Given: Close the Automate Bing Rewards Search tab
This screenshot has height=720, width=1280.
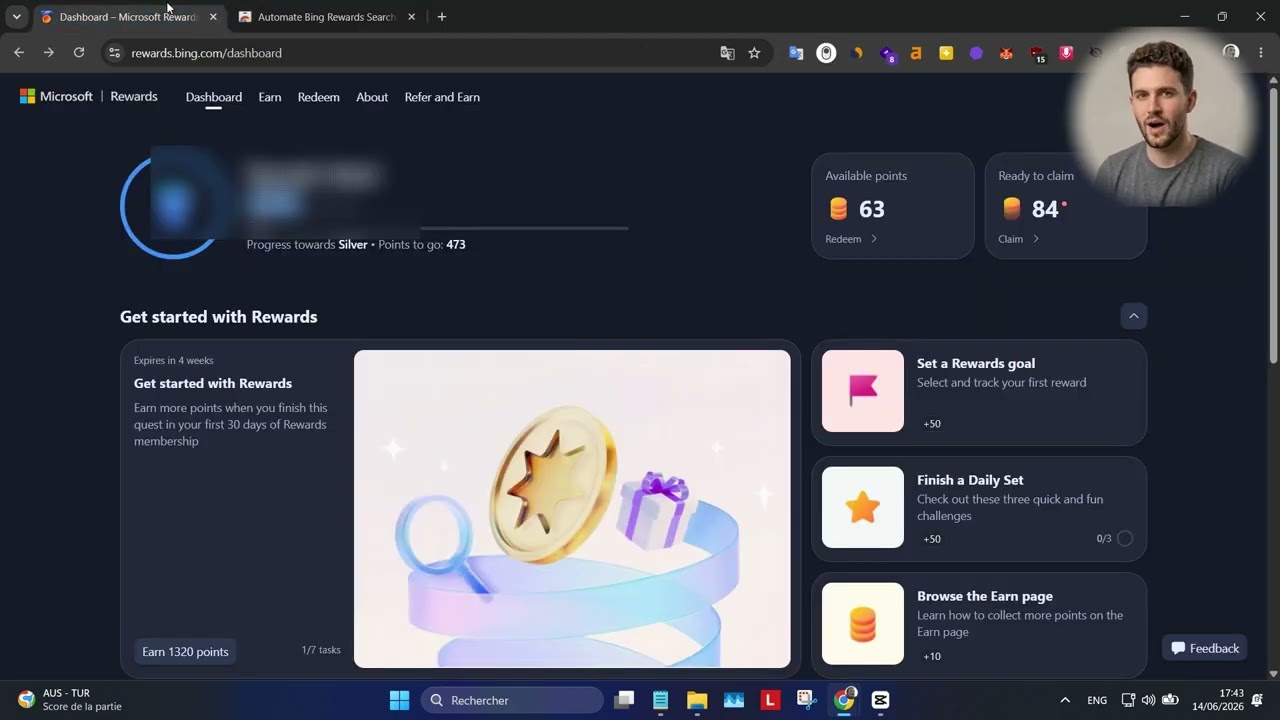Looking at the screenshot, I should coord(411,17).
